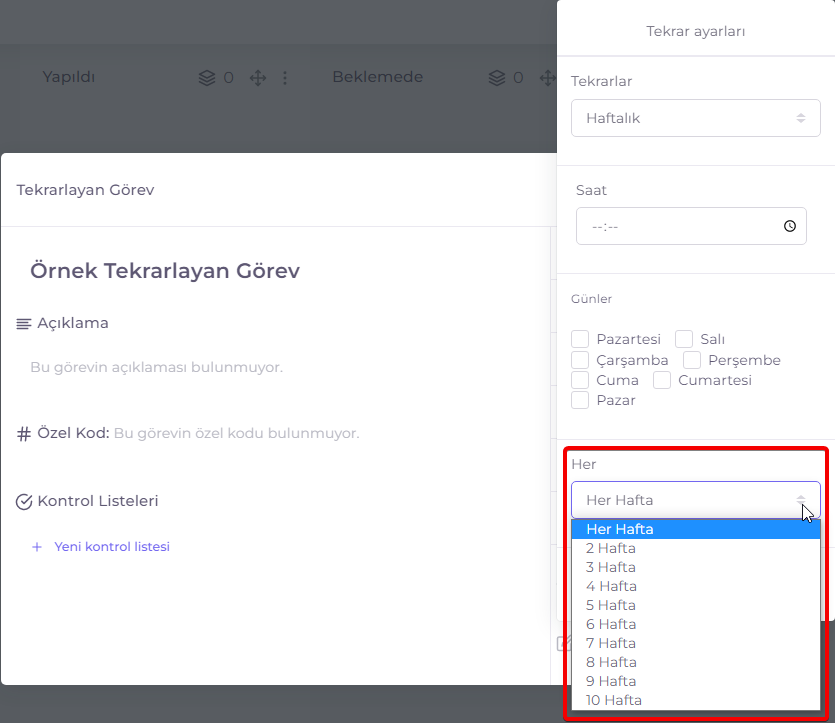835x723 pixels.
Task: Select 2 Hafta from the list
Action: click(x=695, y=548)
